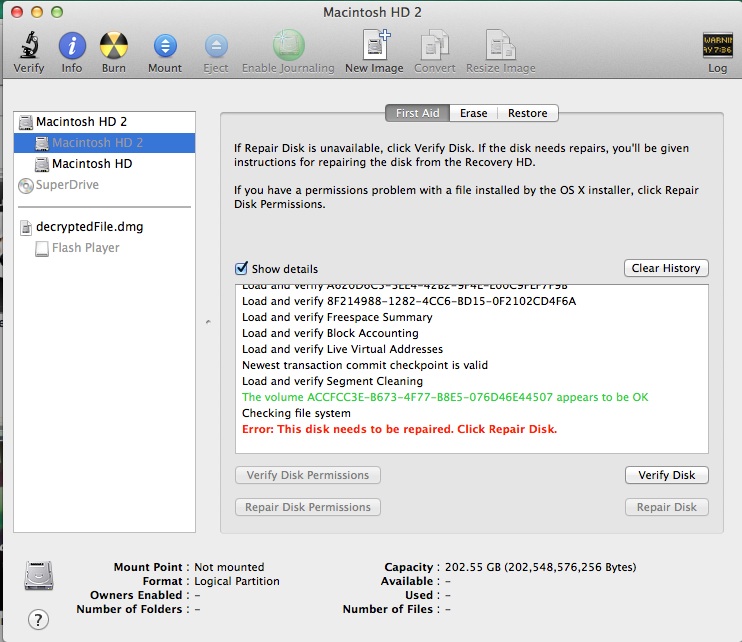
Task: Click Newest transaction commit checkpoint line
Action: click(x=365, y=365)
